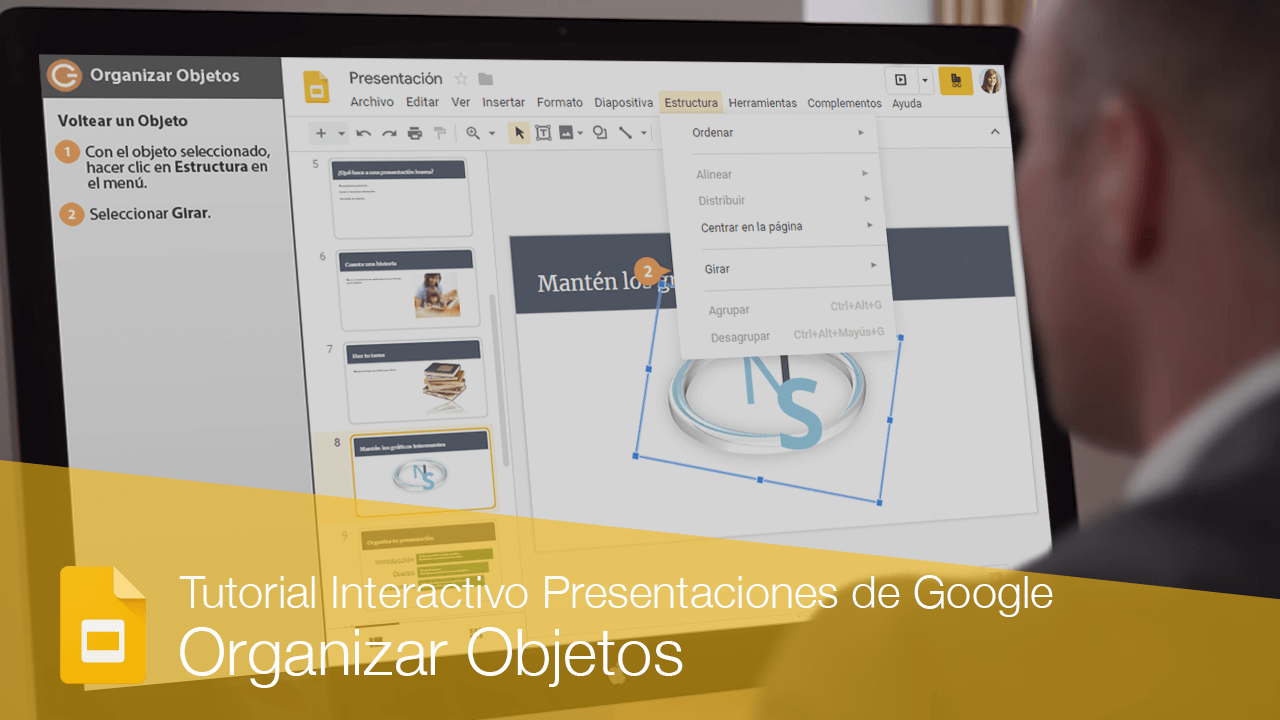This screenshot has width=1280, height=720.
Task: Click the Undo arrow
Action: 363,133
